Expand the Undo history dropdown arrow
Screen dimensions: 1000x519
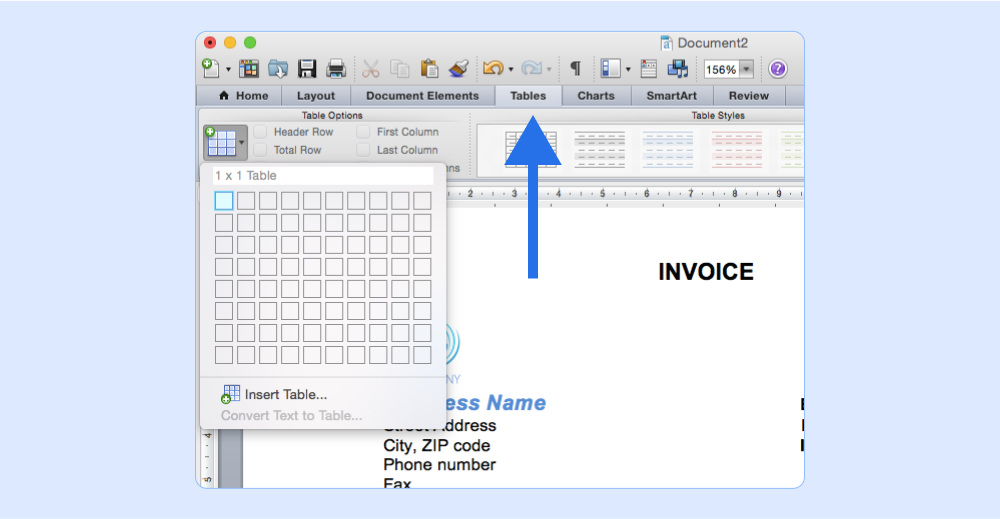[x=511, y=69]
